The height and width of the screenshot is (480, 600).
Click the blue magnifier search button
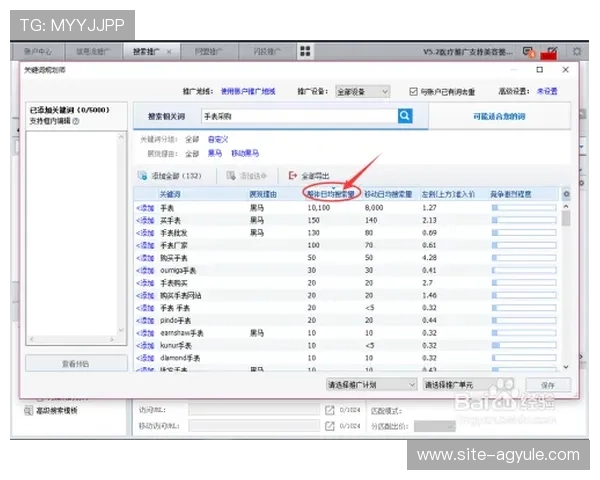[x=405, y=116]
